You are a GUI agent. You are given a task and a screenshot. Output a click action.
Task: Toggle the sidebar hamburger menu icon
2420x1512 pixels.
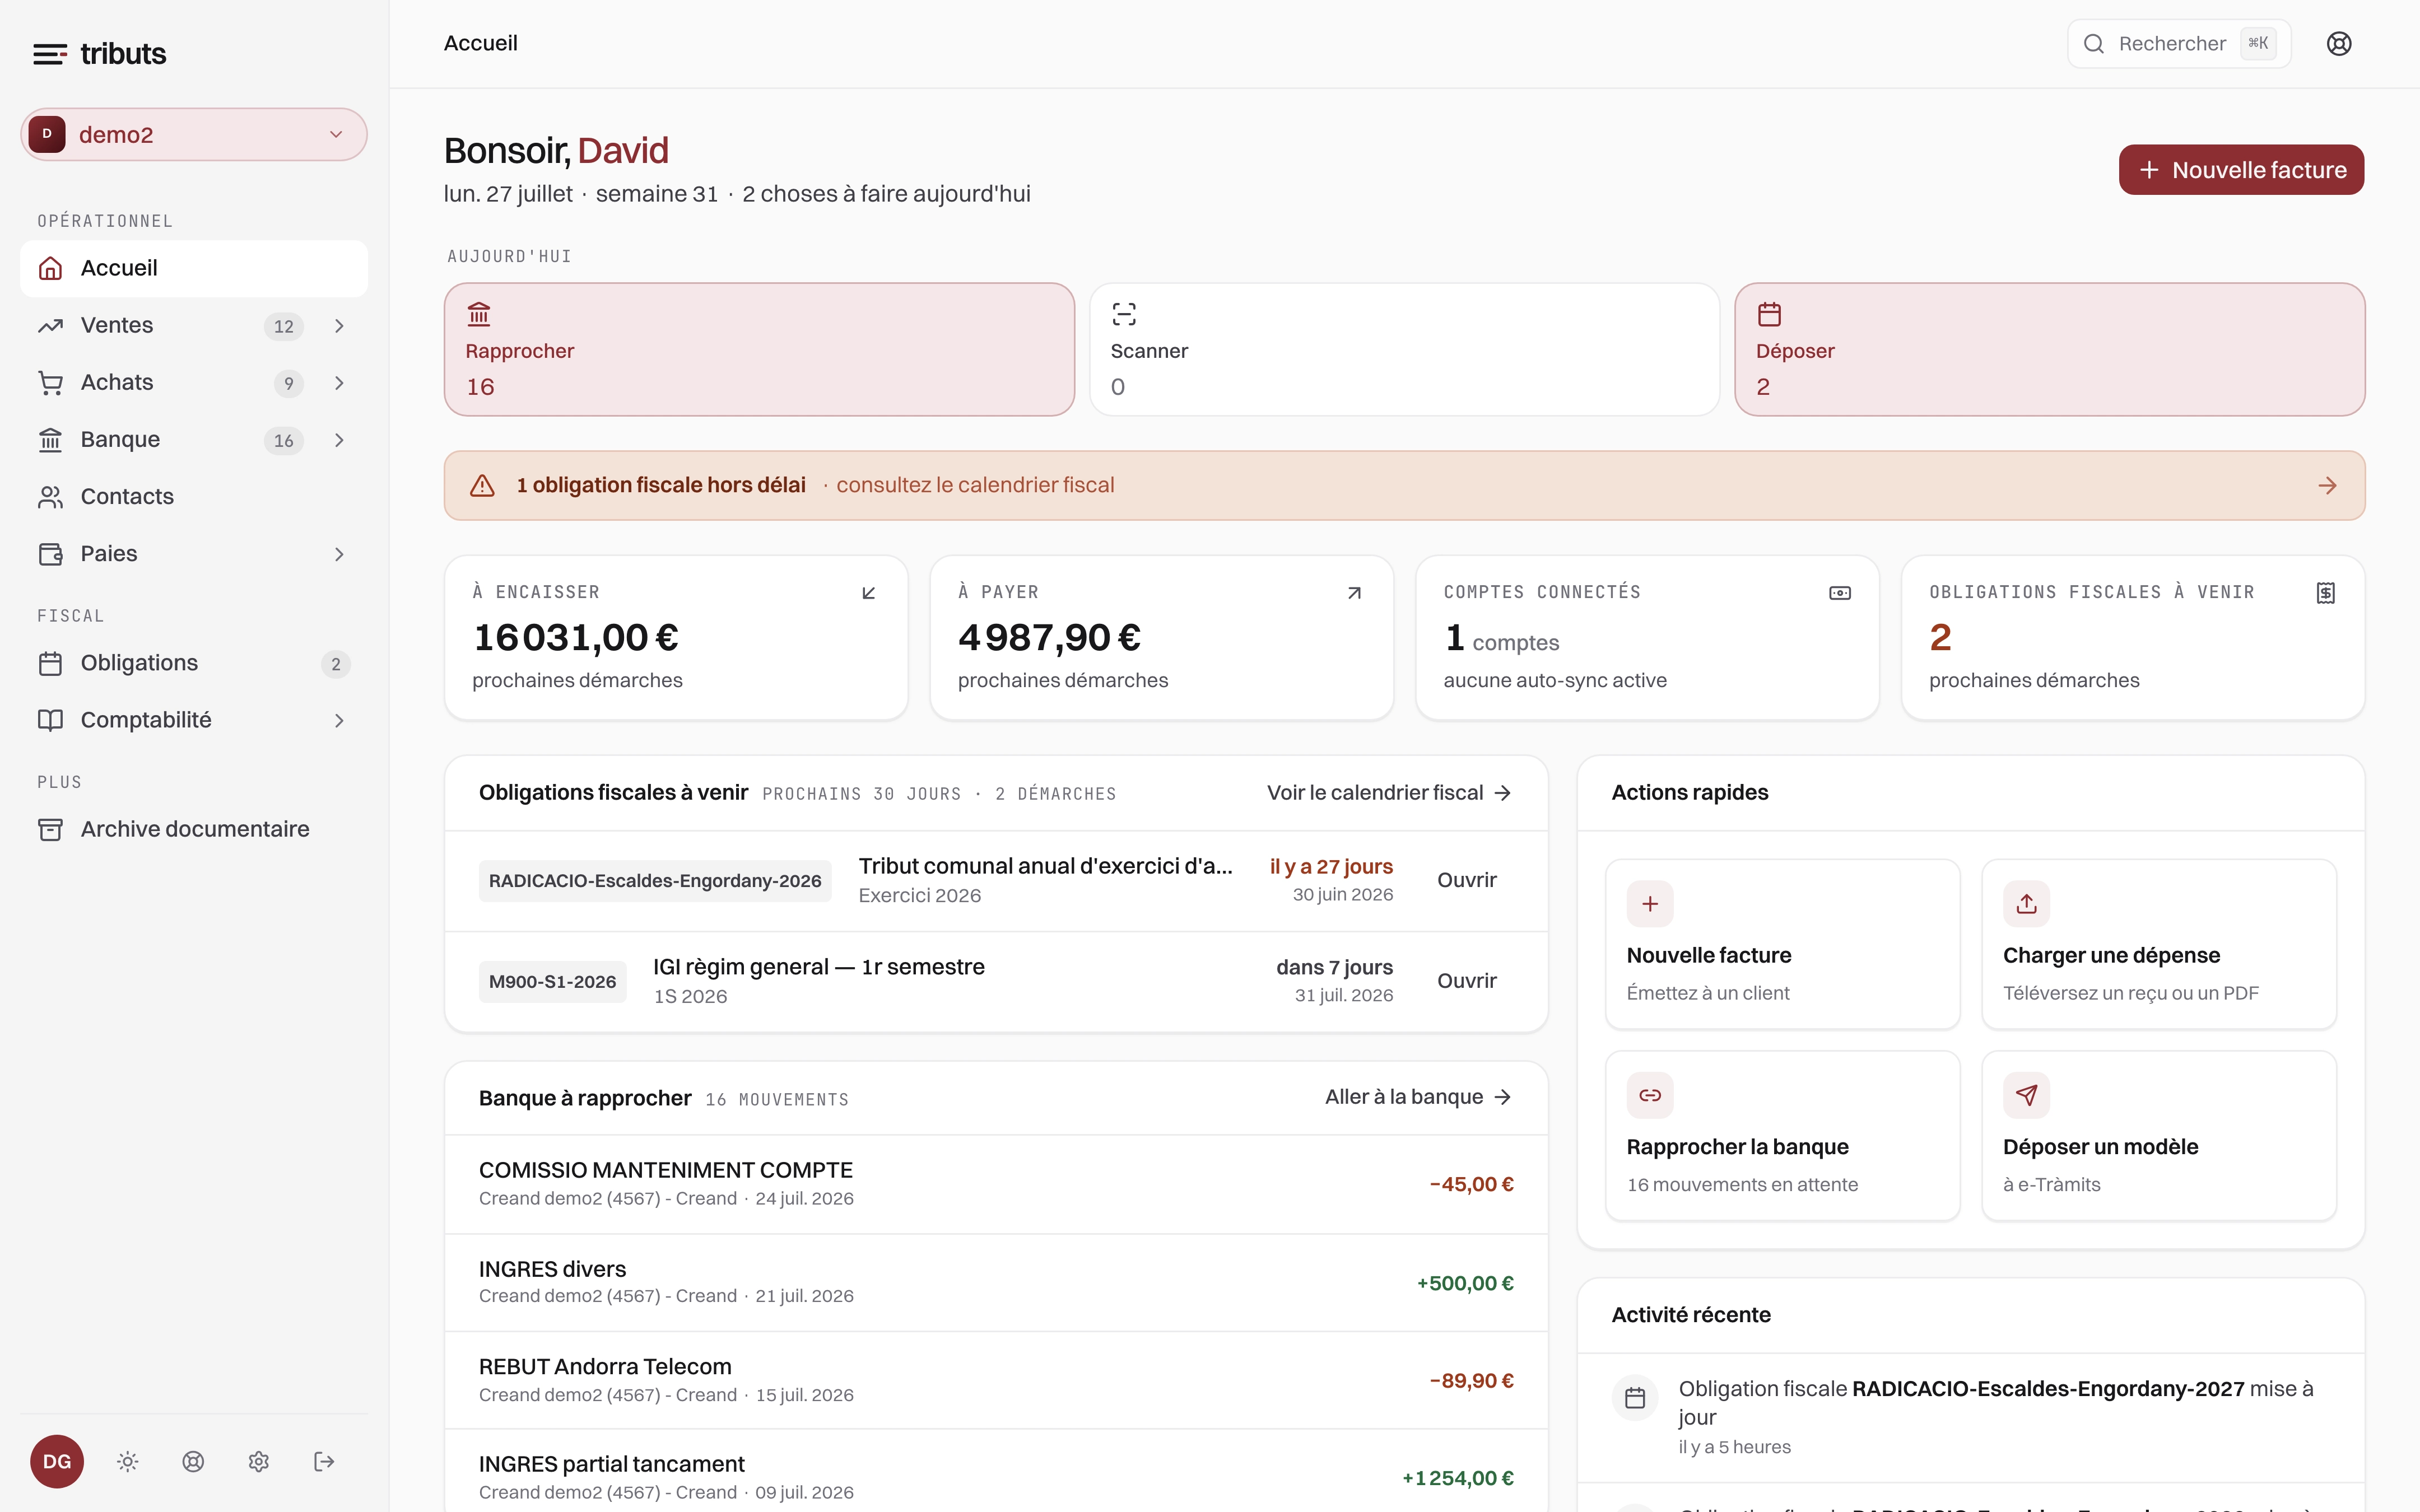coord(50,54)
